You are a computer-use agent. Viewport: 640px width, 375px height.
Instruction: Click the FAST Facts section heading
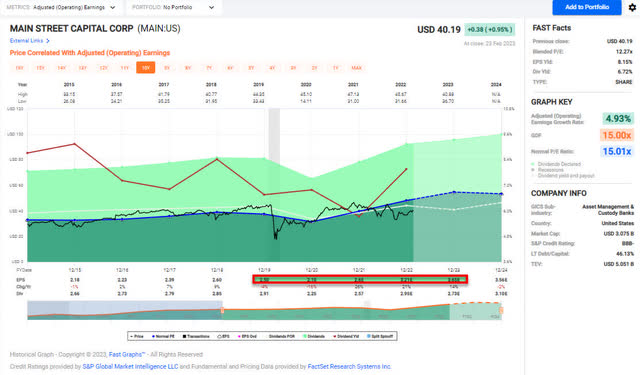[x=551, y=28]
